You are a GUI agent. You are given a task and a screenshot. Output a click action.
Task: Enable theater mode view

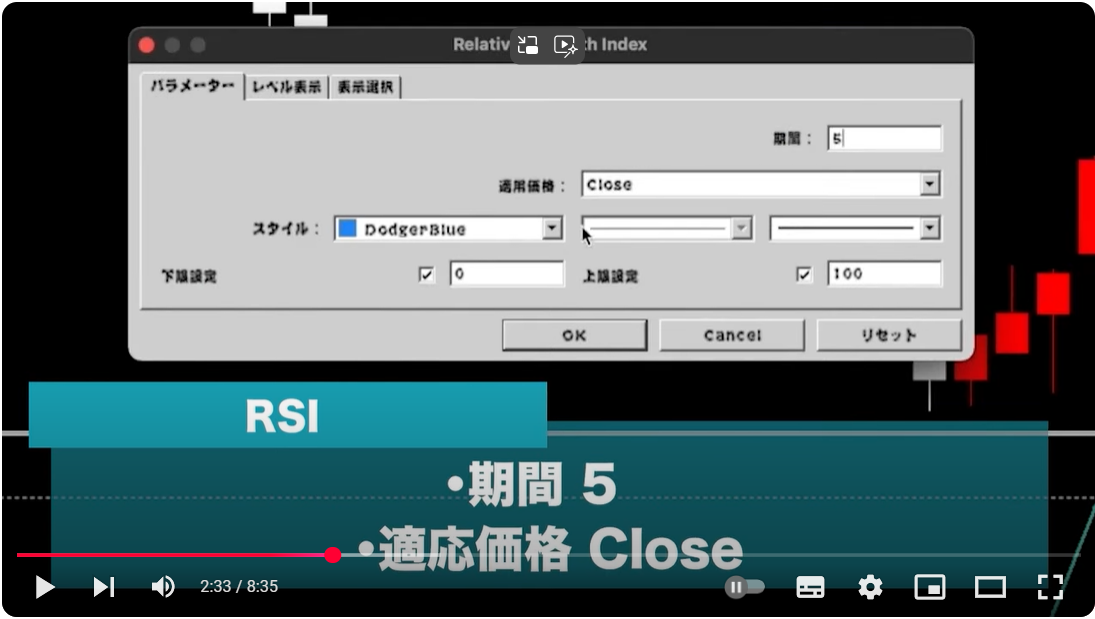click(x=990, y=587)
